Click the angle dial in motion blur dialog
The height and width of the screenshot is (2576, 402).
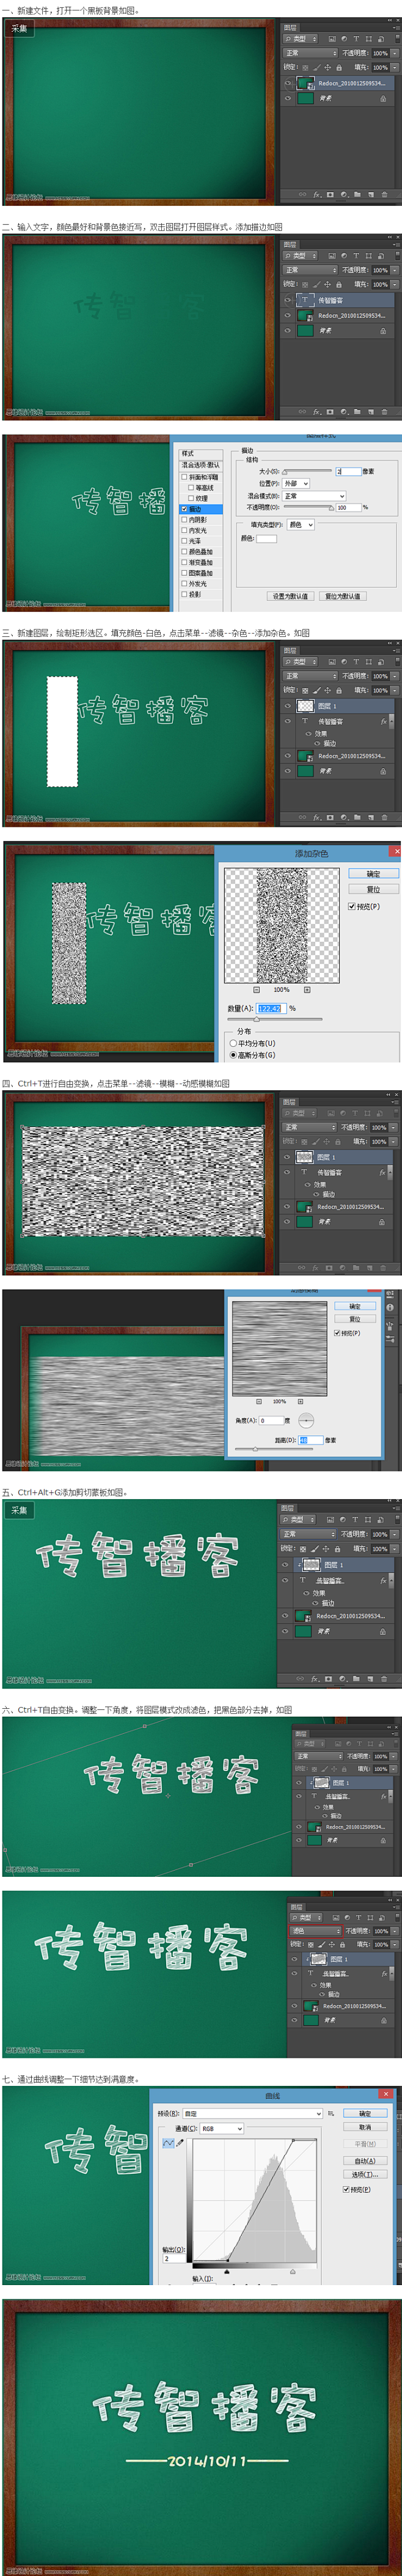[x=306, y=1421]
